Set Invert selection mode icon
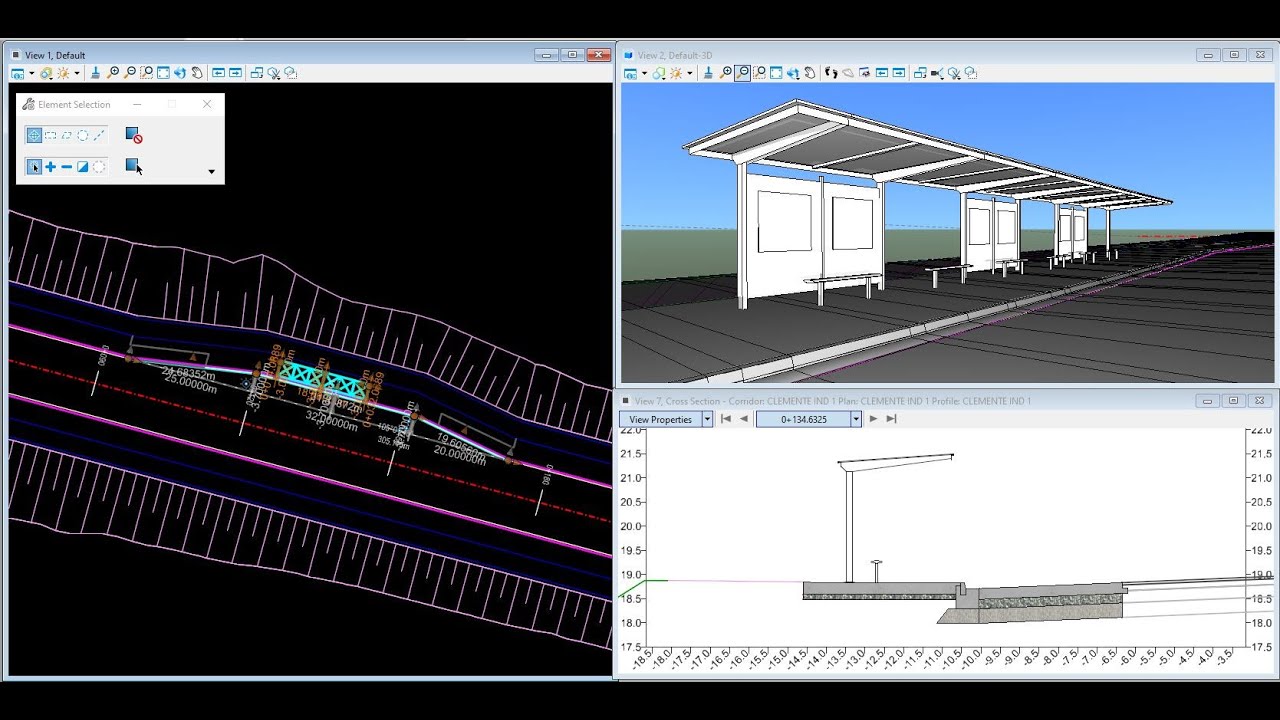This screenshot has width=1280, height=720. coord(83,167)
